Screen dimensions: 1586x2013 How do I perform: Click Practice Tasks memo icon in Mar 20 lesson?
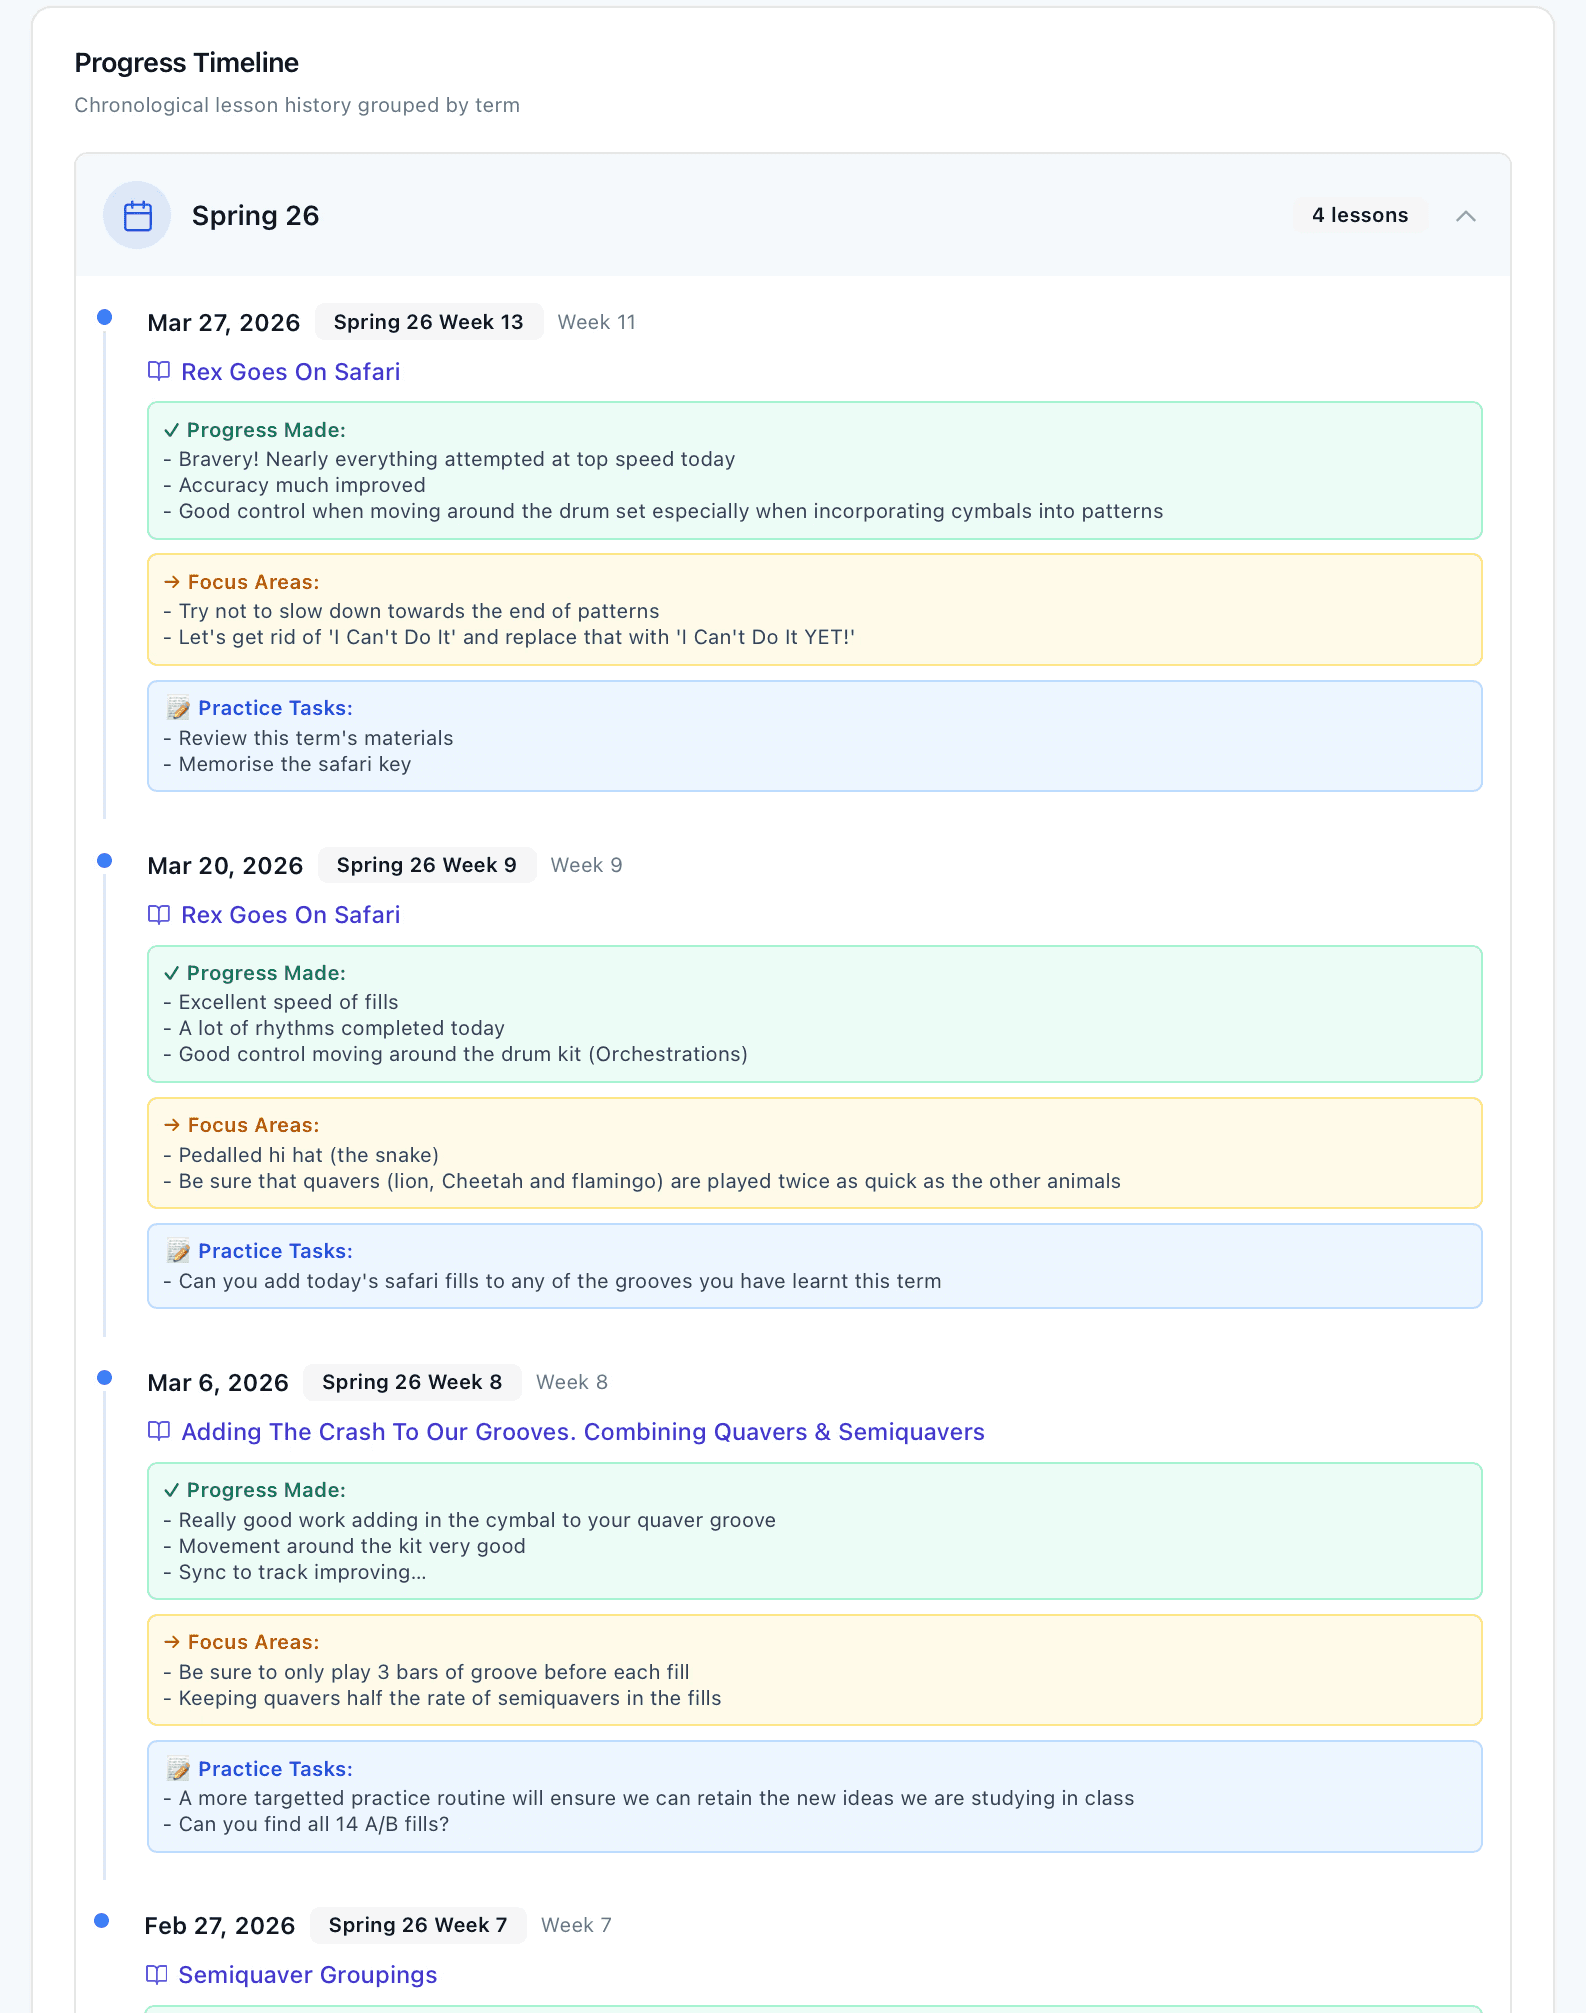pyautogui.click(x=178, y=1251)
